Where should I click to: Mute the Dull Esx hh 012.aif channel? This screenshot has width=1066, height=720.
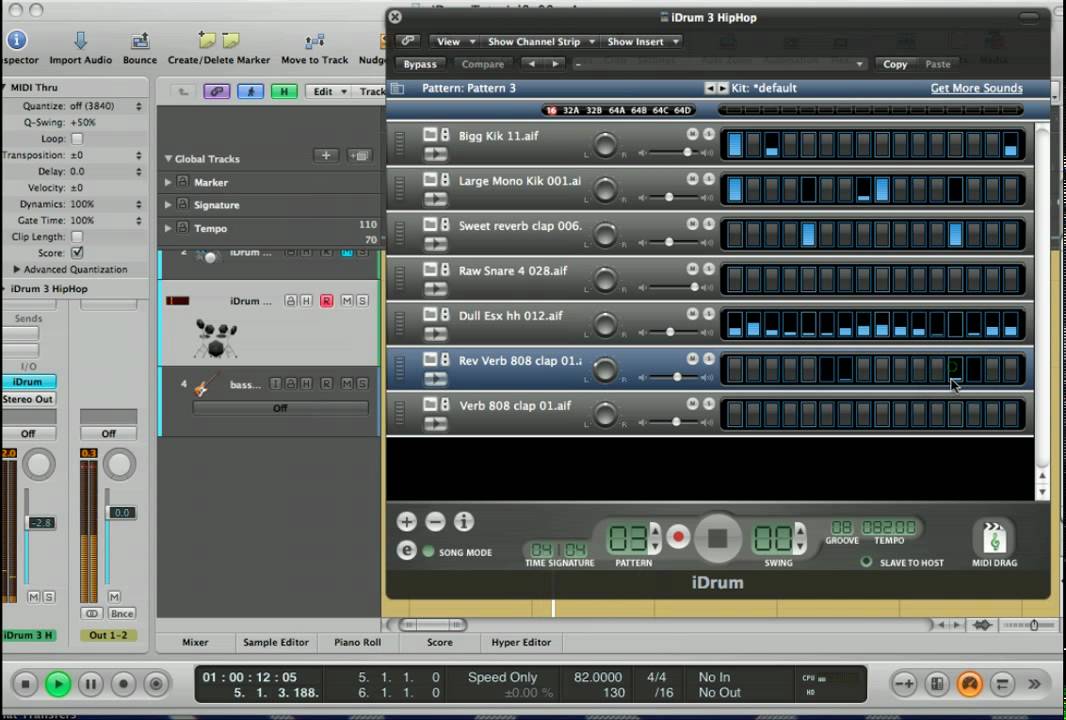coord(692,313)
